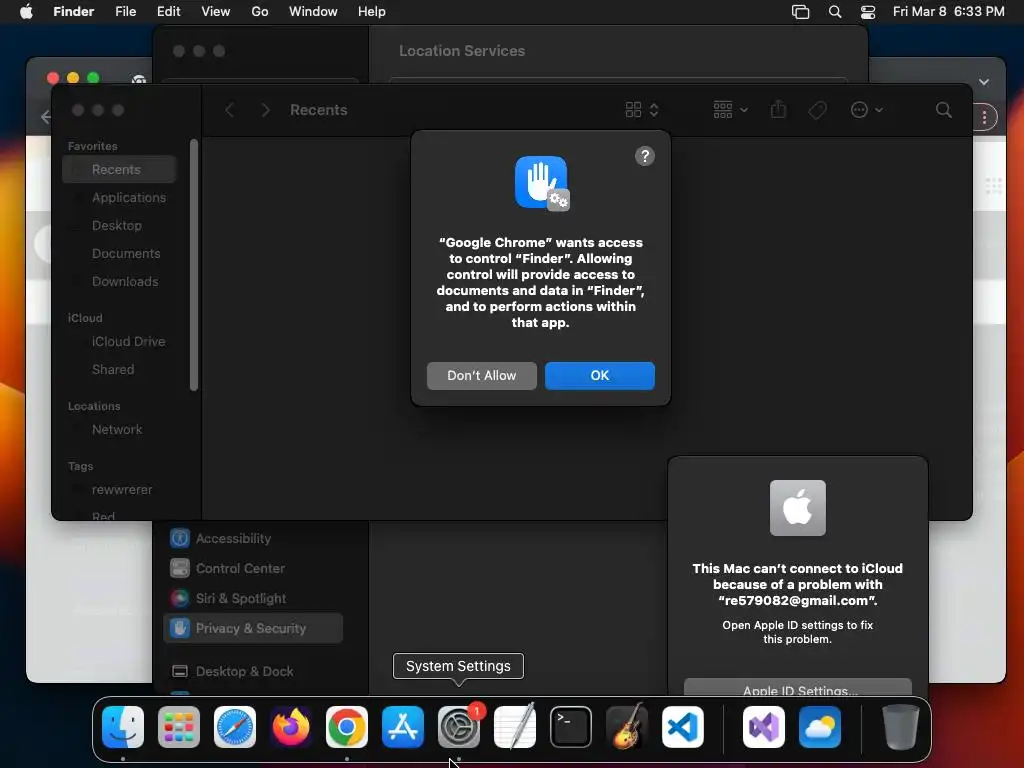The image size is (1024, 768).
Task: Click the Finder sidebar scrollbar
Action: coord(193,264)
